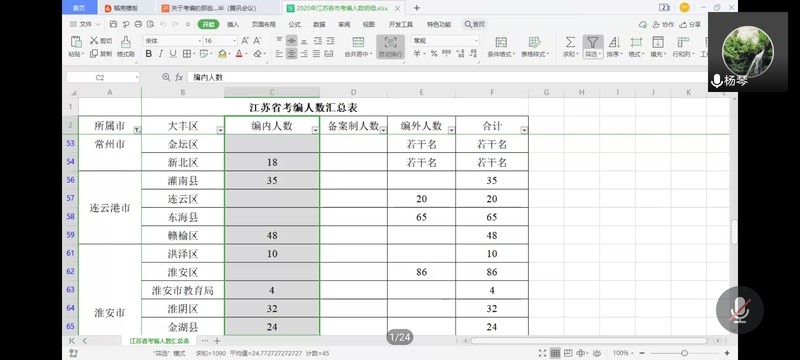Click the Redo arrow icon
This screenshot has width=800, height=360.
[175, 24]
